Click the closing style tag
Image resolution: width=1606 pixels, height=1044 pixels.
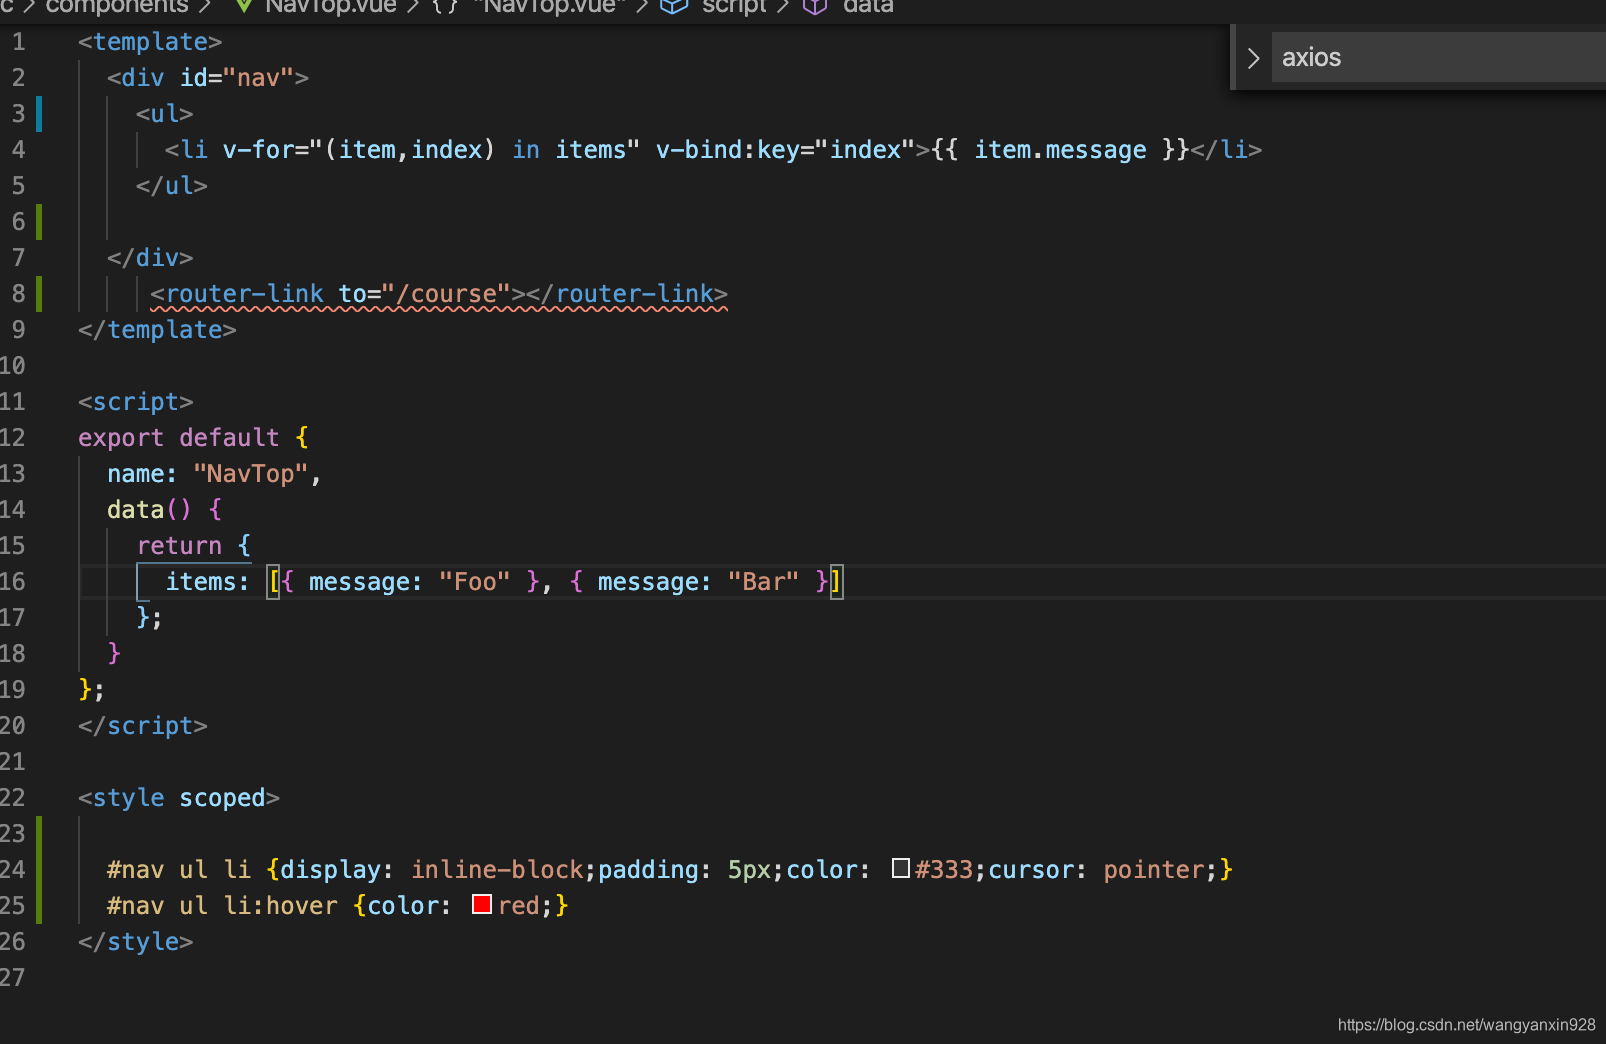[x=135, y=941]
